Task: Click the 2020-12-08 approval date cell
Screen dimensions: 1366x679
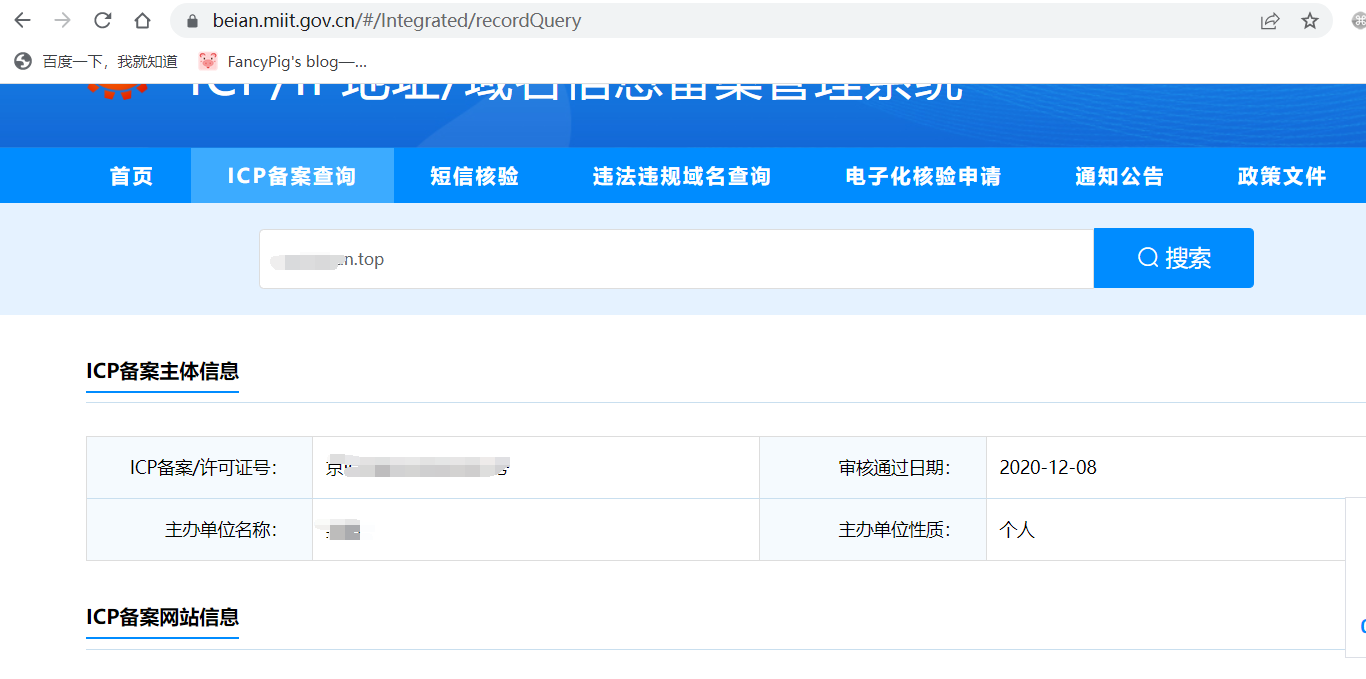Action: pos(1048,468)
